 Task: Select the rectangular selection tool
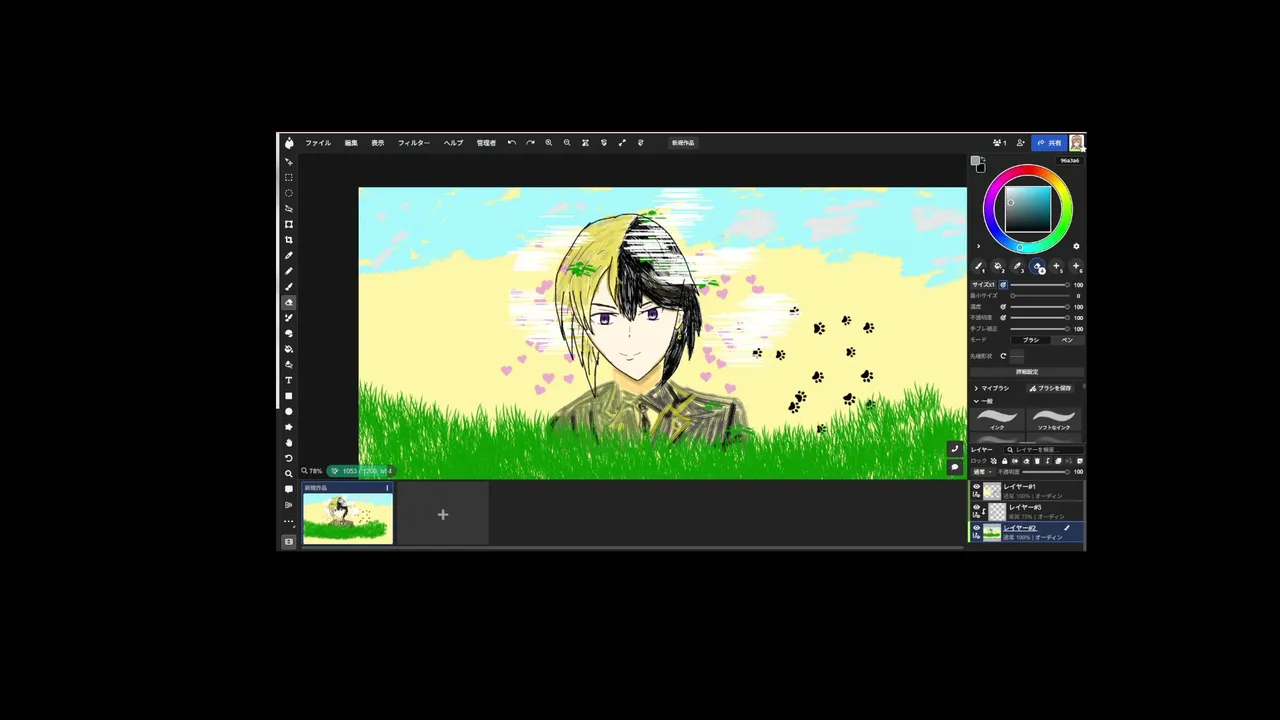click(289, 177)
